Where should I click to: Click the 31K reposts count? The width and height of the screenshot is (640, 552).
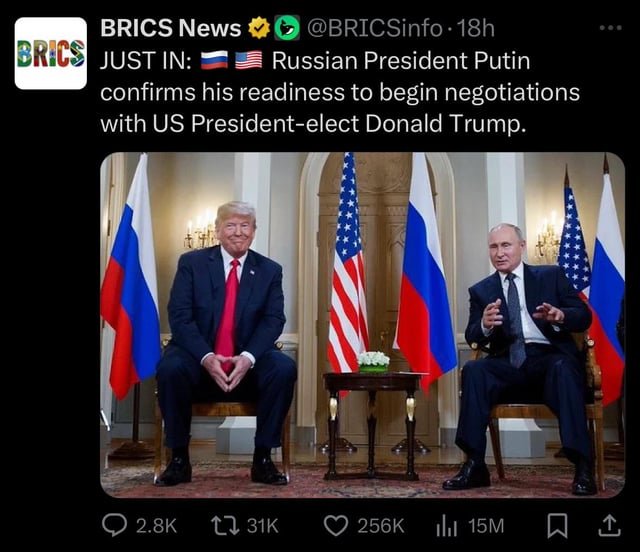click(x=263, y=526)
